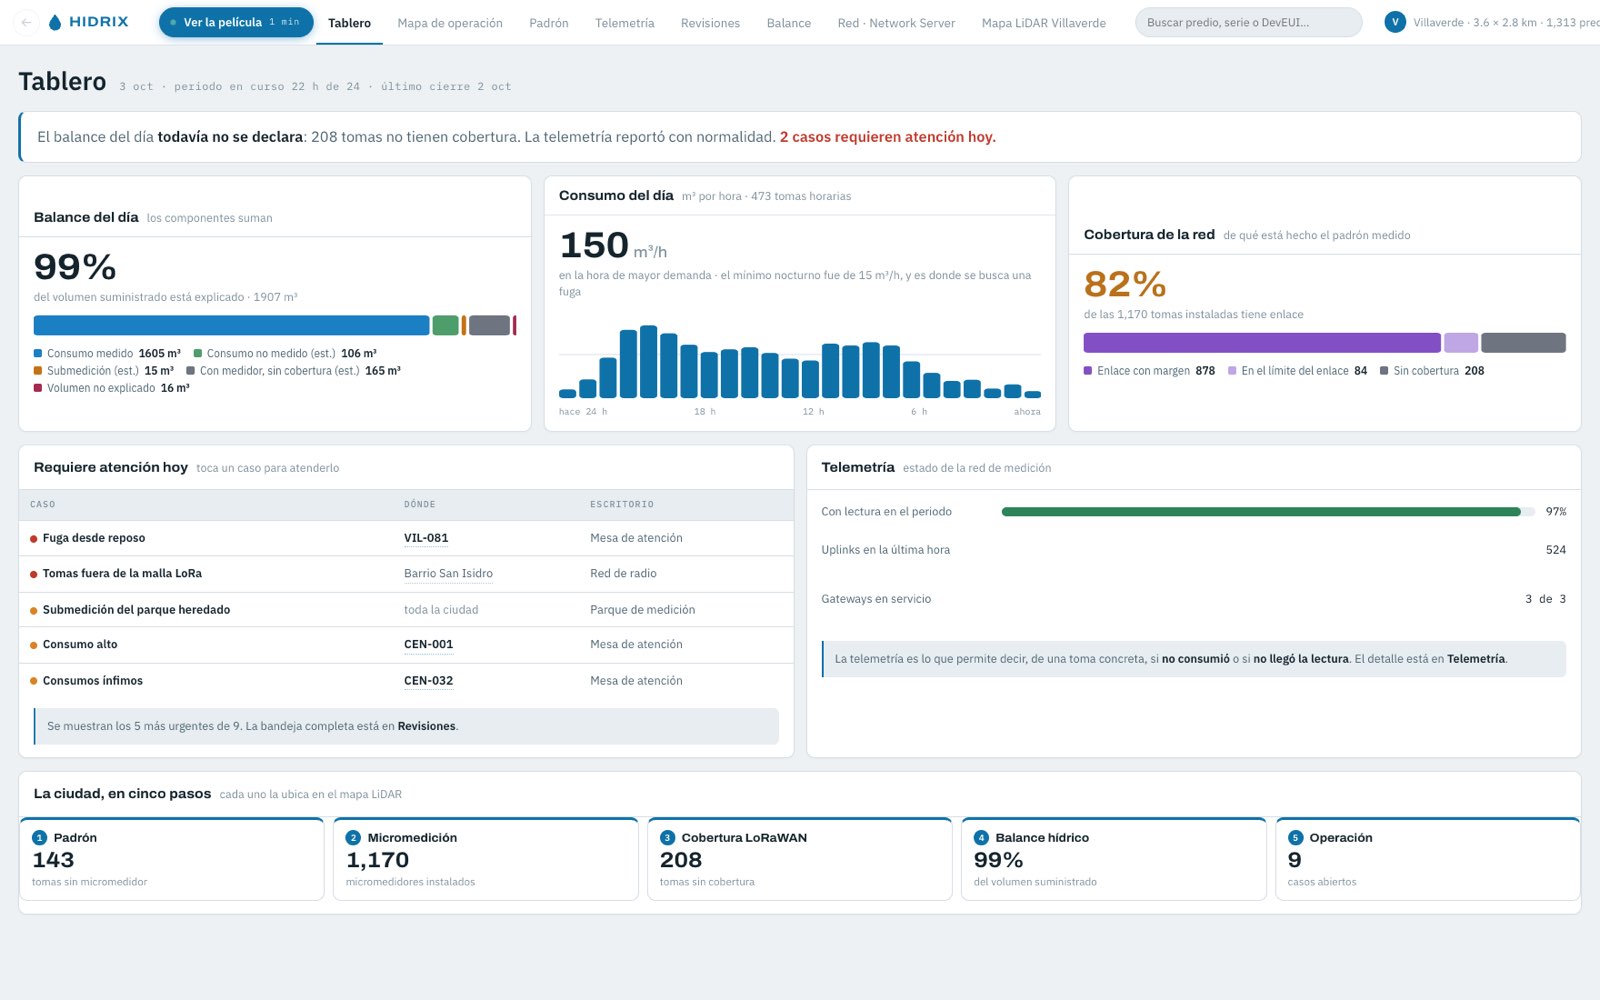Open the Barrio San Isidro link
This screenshot has height=1000, width=1600.
point(448,574)
